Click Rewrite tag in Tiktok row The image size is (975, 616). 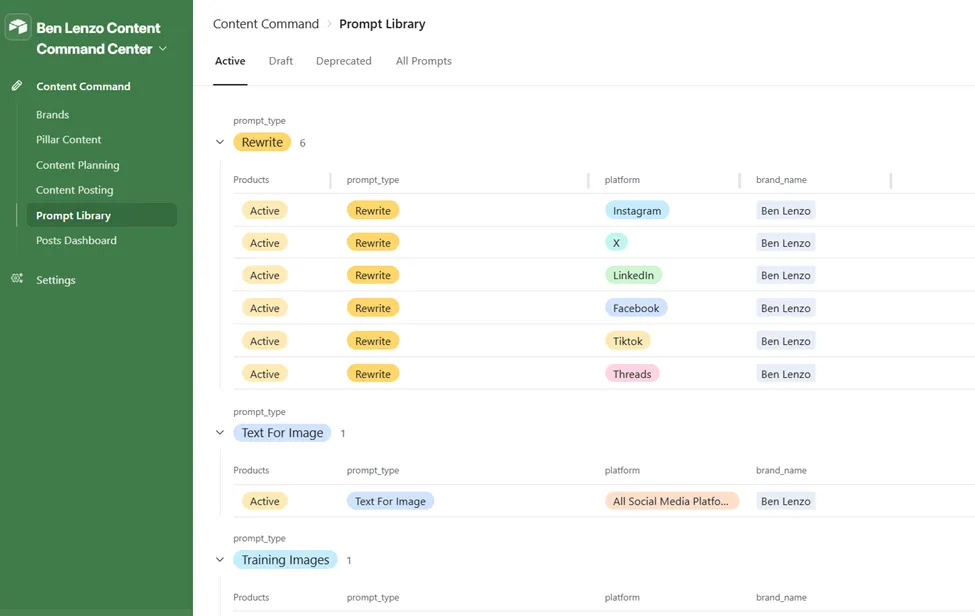[x=372, y=341]
